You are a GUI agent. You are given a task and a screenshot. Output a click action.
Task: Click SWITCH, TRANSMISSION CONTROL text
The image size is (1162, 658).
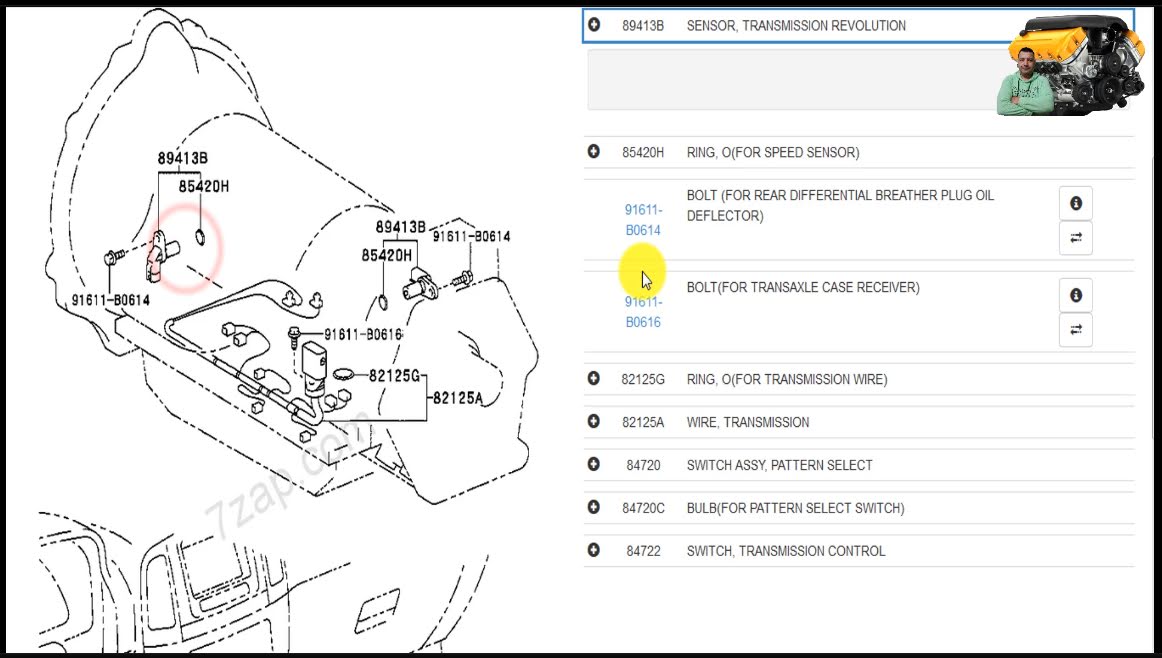(786, 551)
